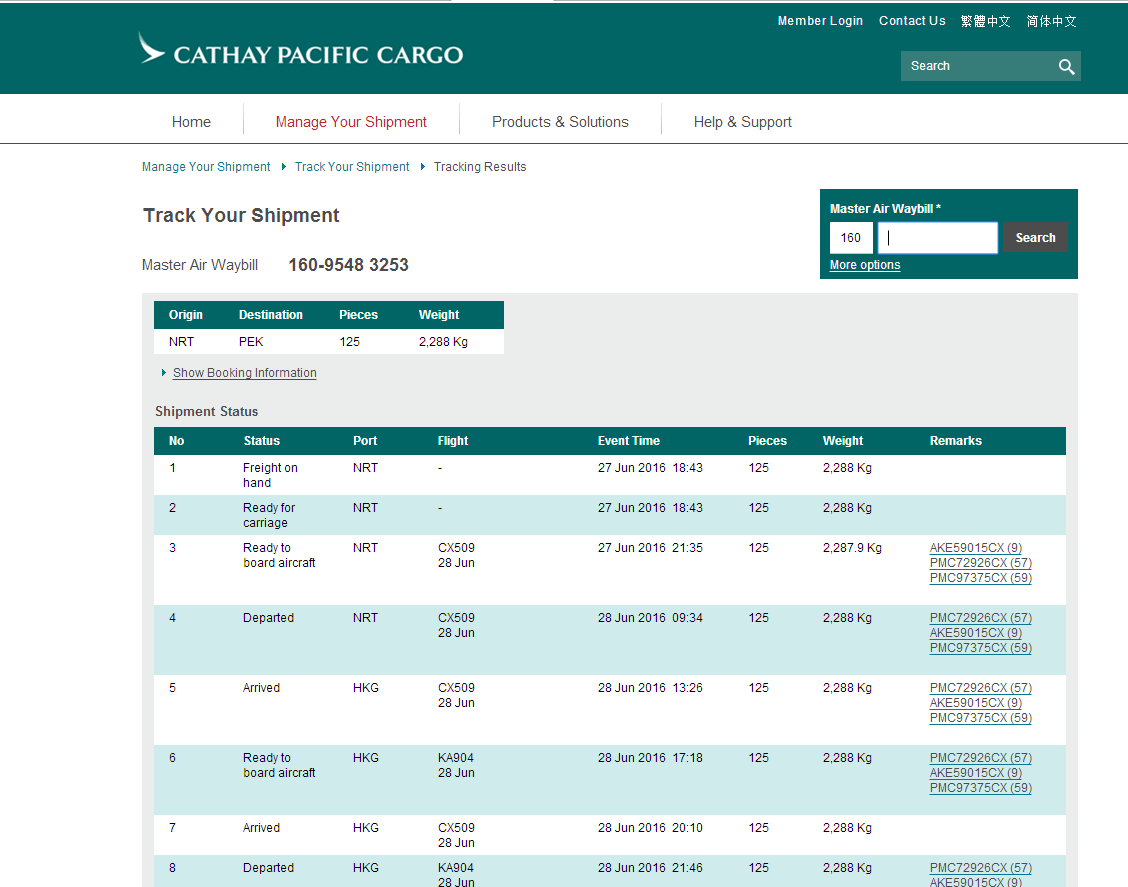Open PMC72926CX (57) in row 6 remarks
The height and width of the screenshot is (887, 1128).
981,758
